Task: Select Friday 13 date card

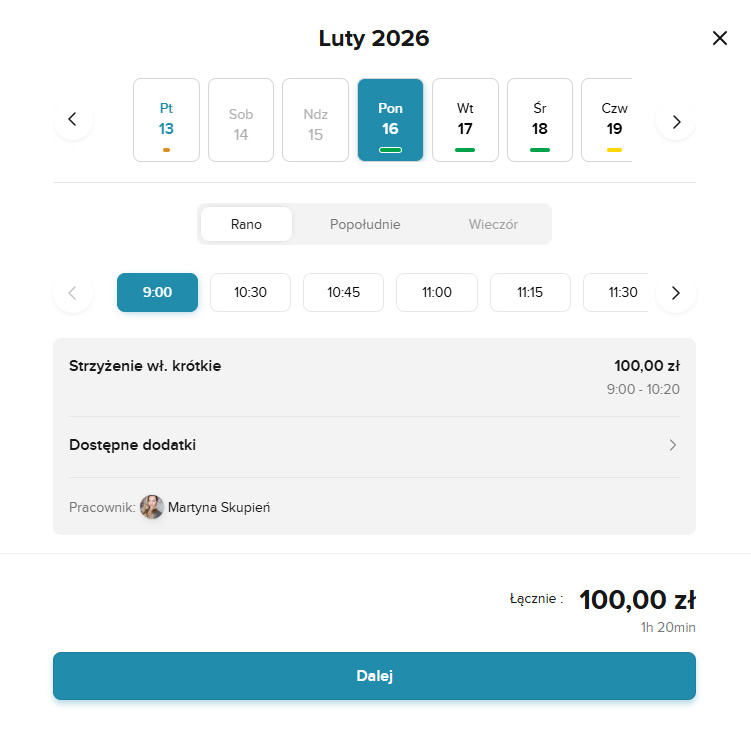Action: pyautogui.click(x=166, y=120)
